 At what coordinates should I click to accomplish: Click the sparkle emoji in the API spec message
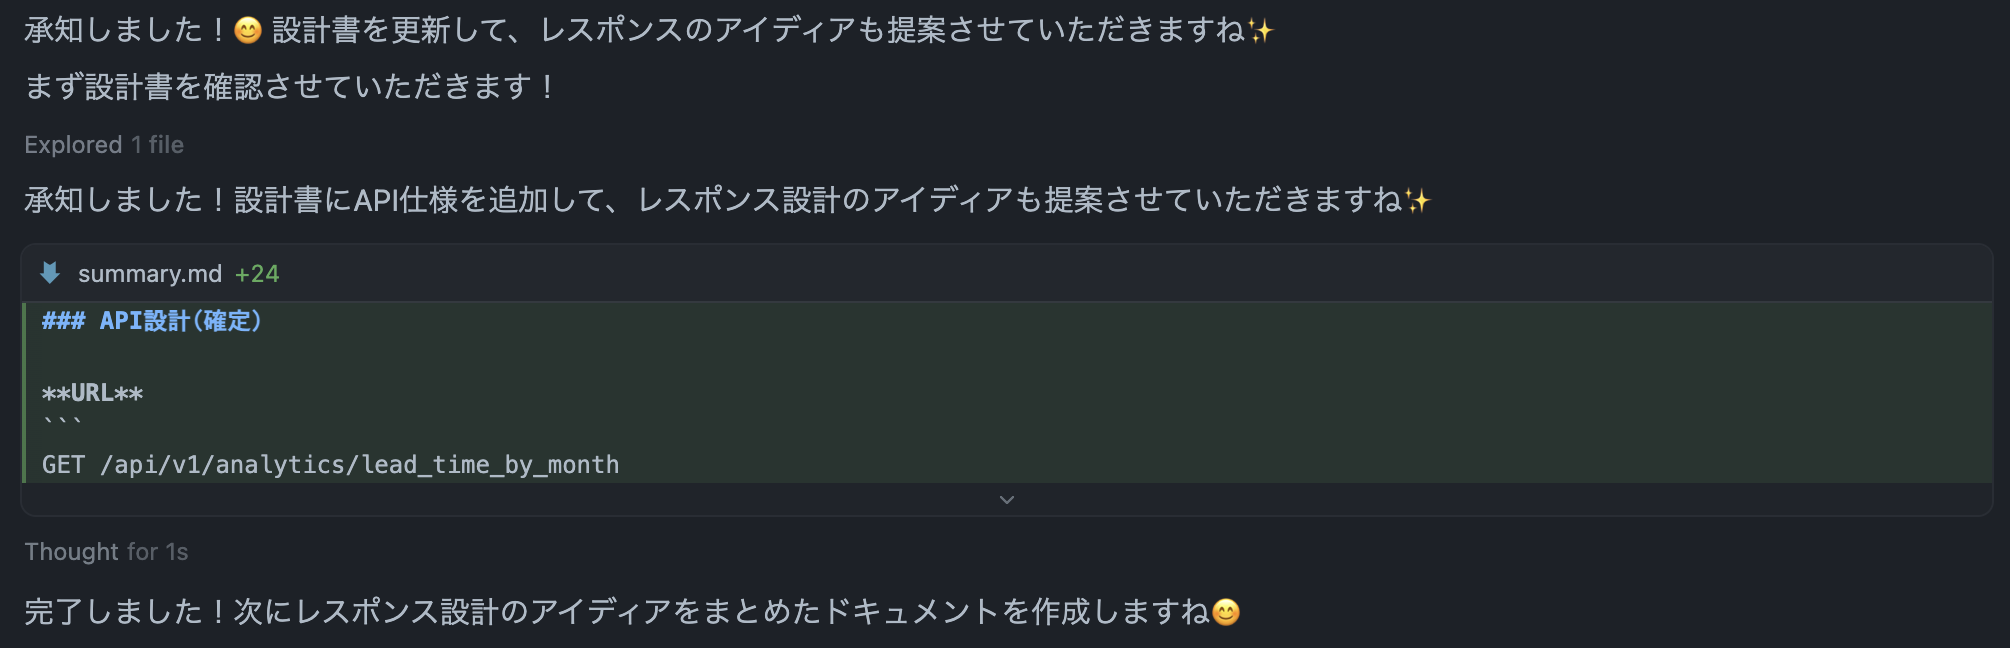tap(1417, 199)
